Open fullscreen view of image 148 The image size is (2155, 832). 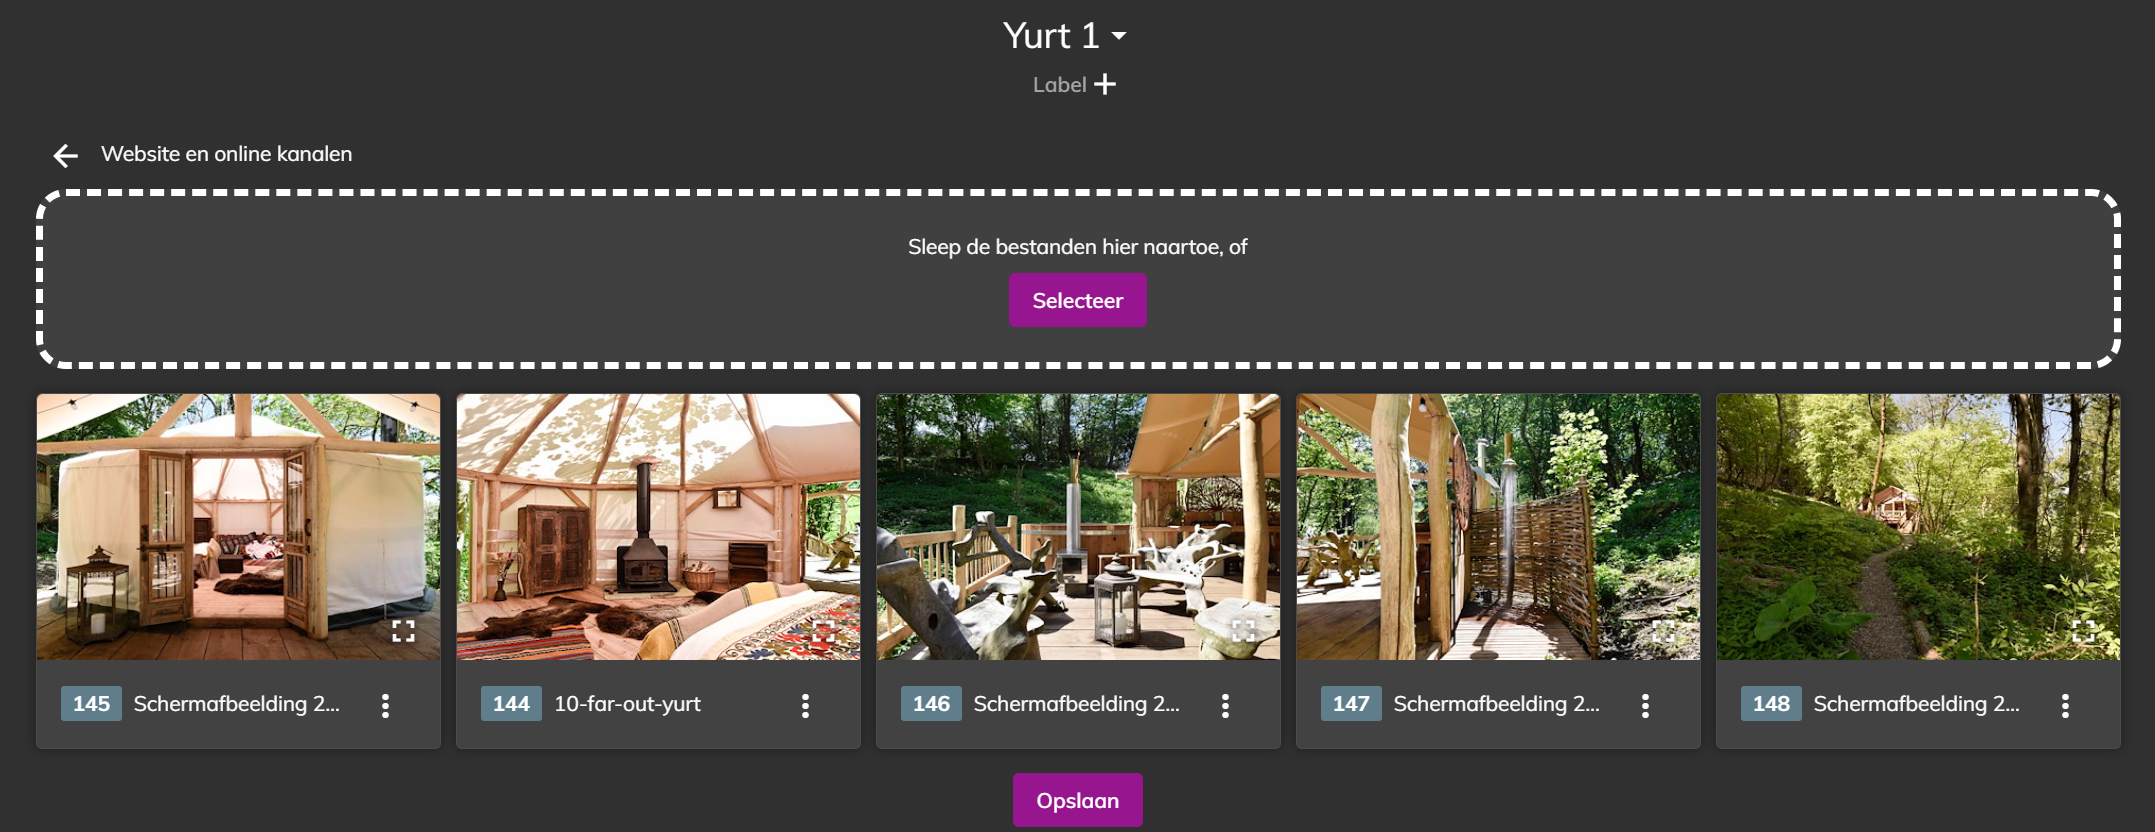point(2083,631)
